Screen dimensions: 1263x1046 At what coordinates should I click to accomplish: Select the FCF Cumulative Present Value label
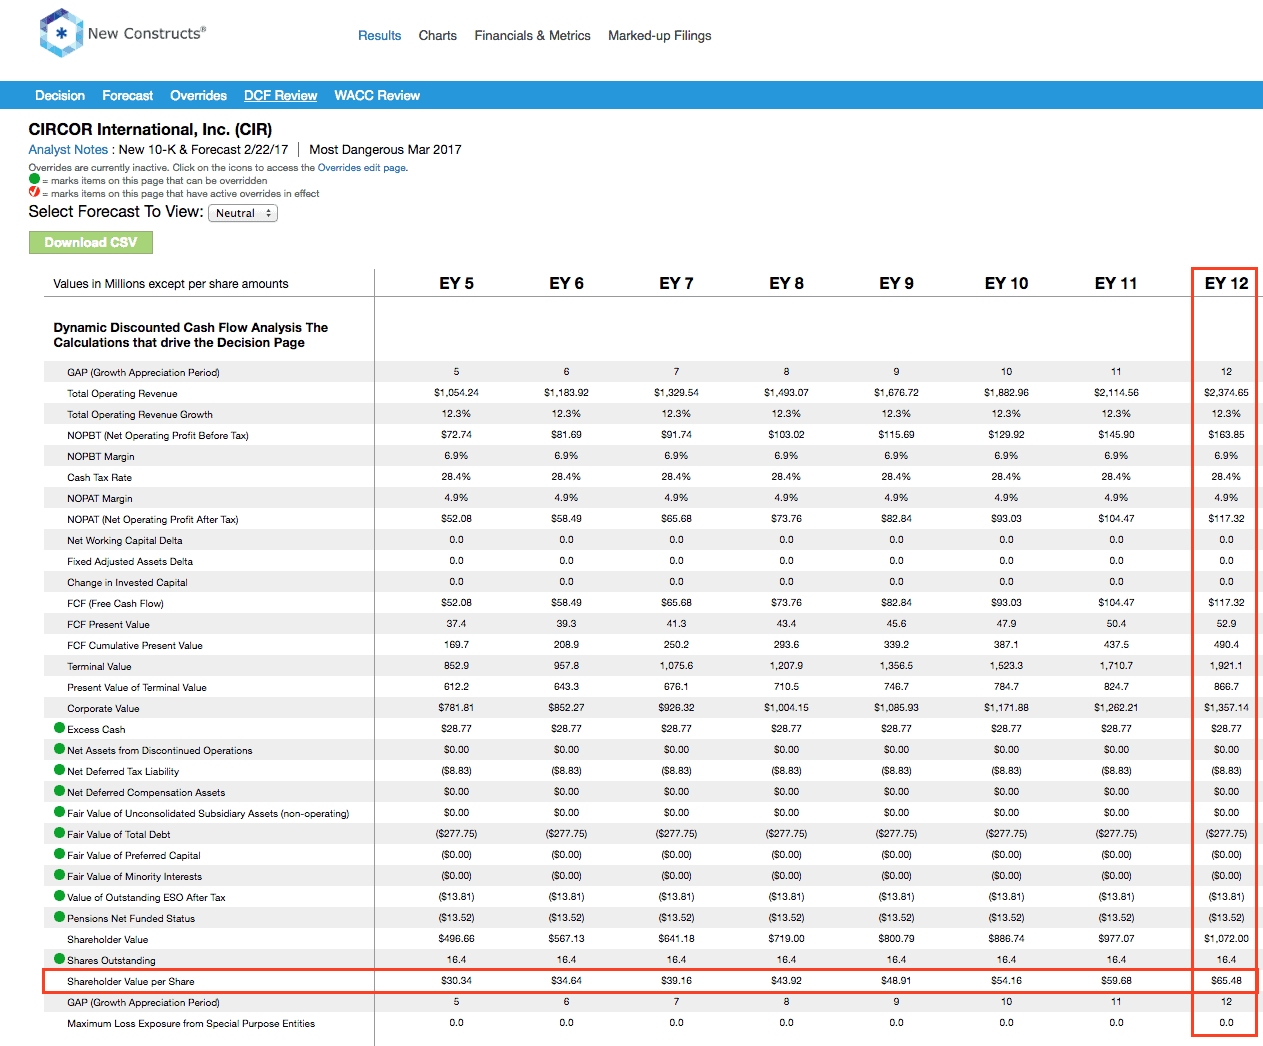[135, 645]
